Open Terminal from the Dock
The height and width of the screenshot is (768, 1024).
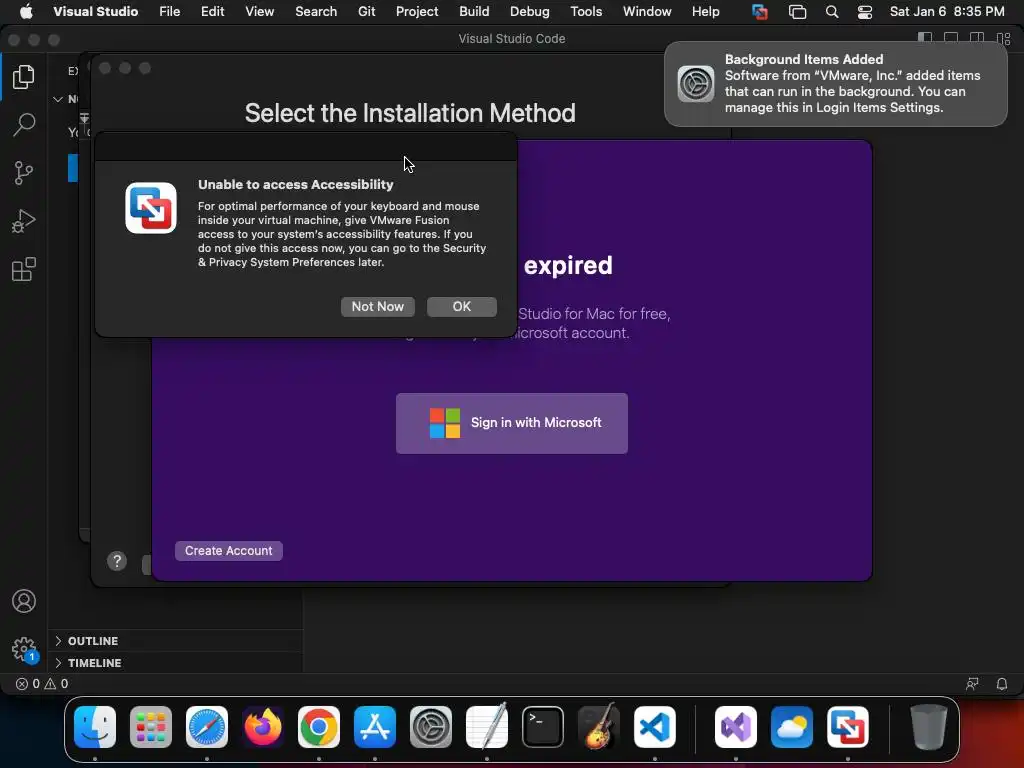pyautogui.click(x=543, y=727)
